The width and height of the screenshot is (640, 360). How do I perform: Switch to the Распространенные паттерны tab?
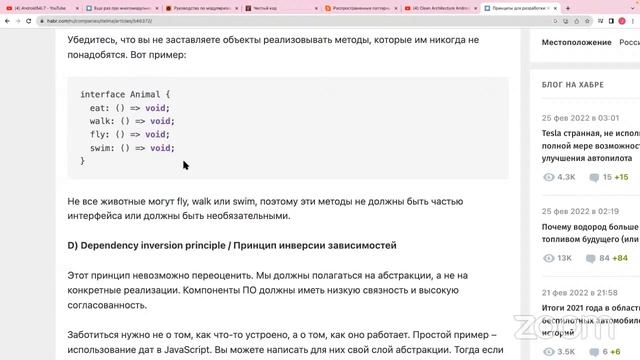pos(360,8)
